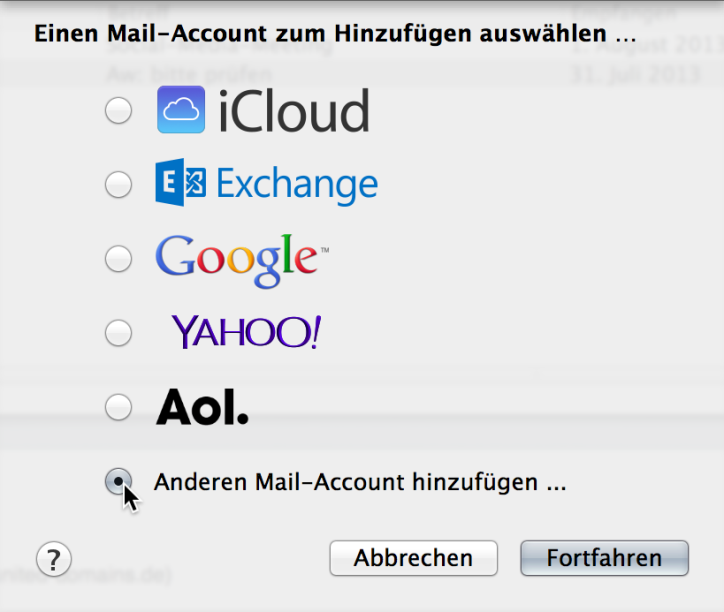Click the blurred 31. Juli 2013 date
This screenshot has height=612, width=724.
636,74
